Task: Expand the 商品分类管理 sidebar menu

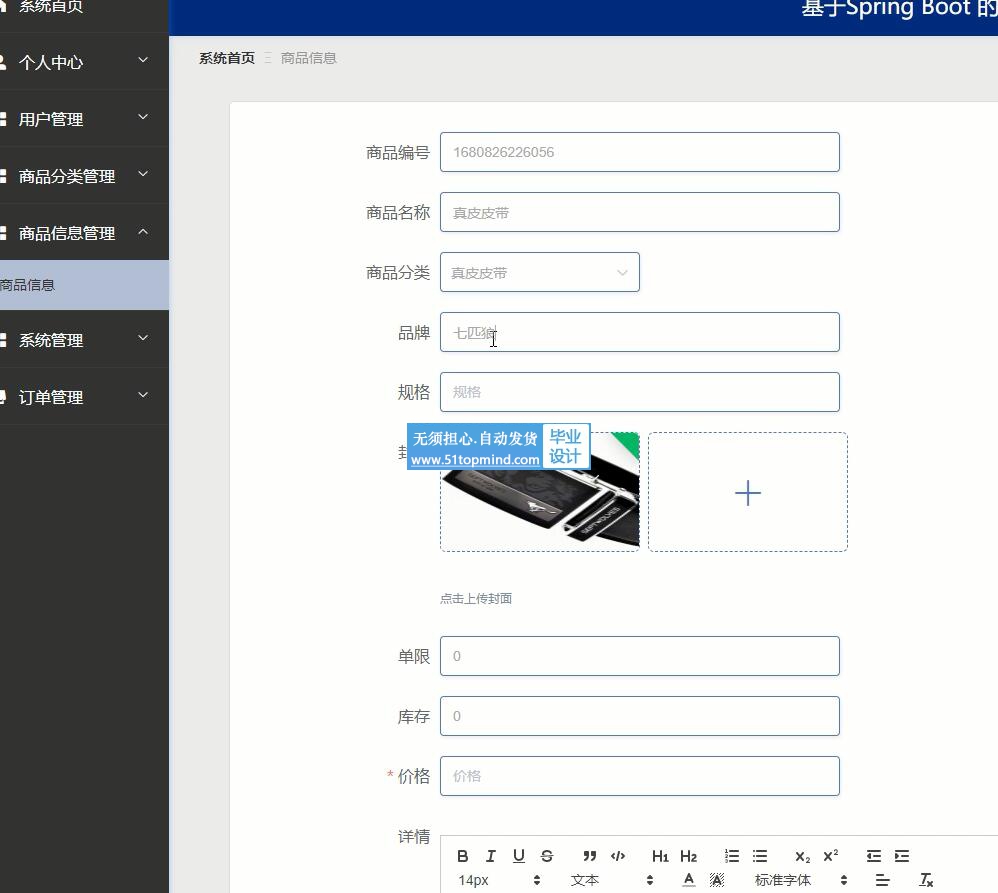Action: tap(84, 176)
